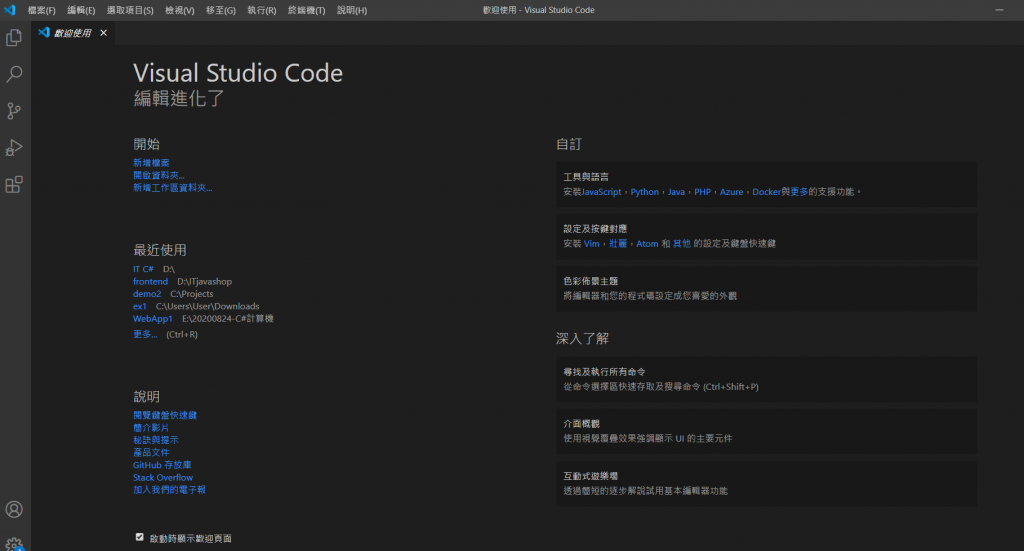Install Docker support link
The height and width of the screenshot is (551, 1024).
click(766, 192)
